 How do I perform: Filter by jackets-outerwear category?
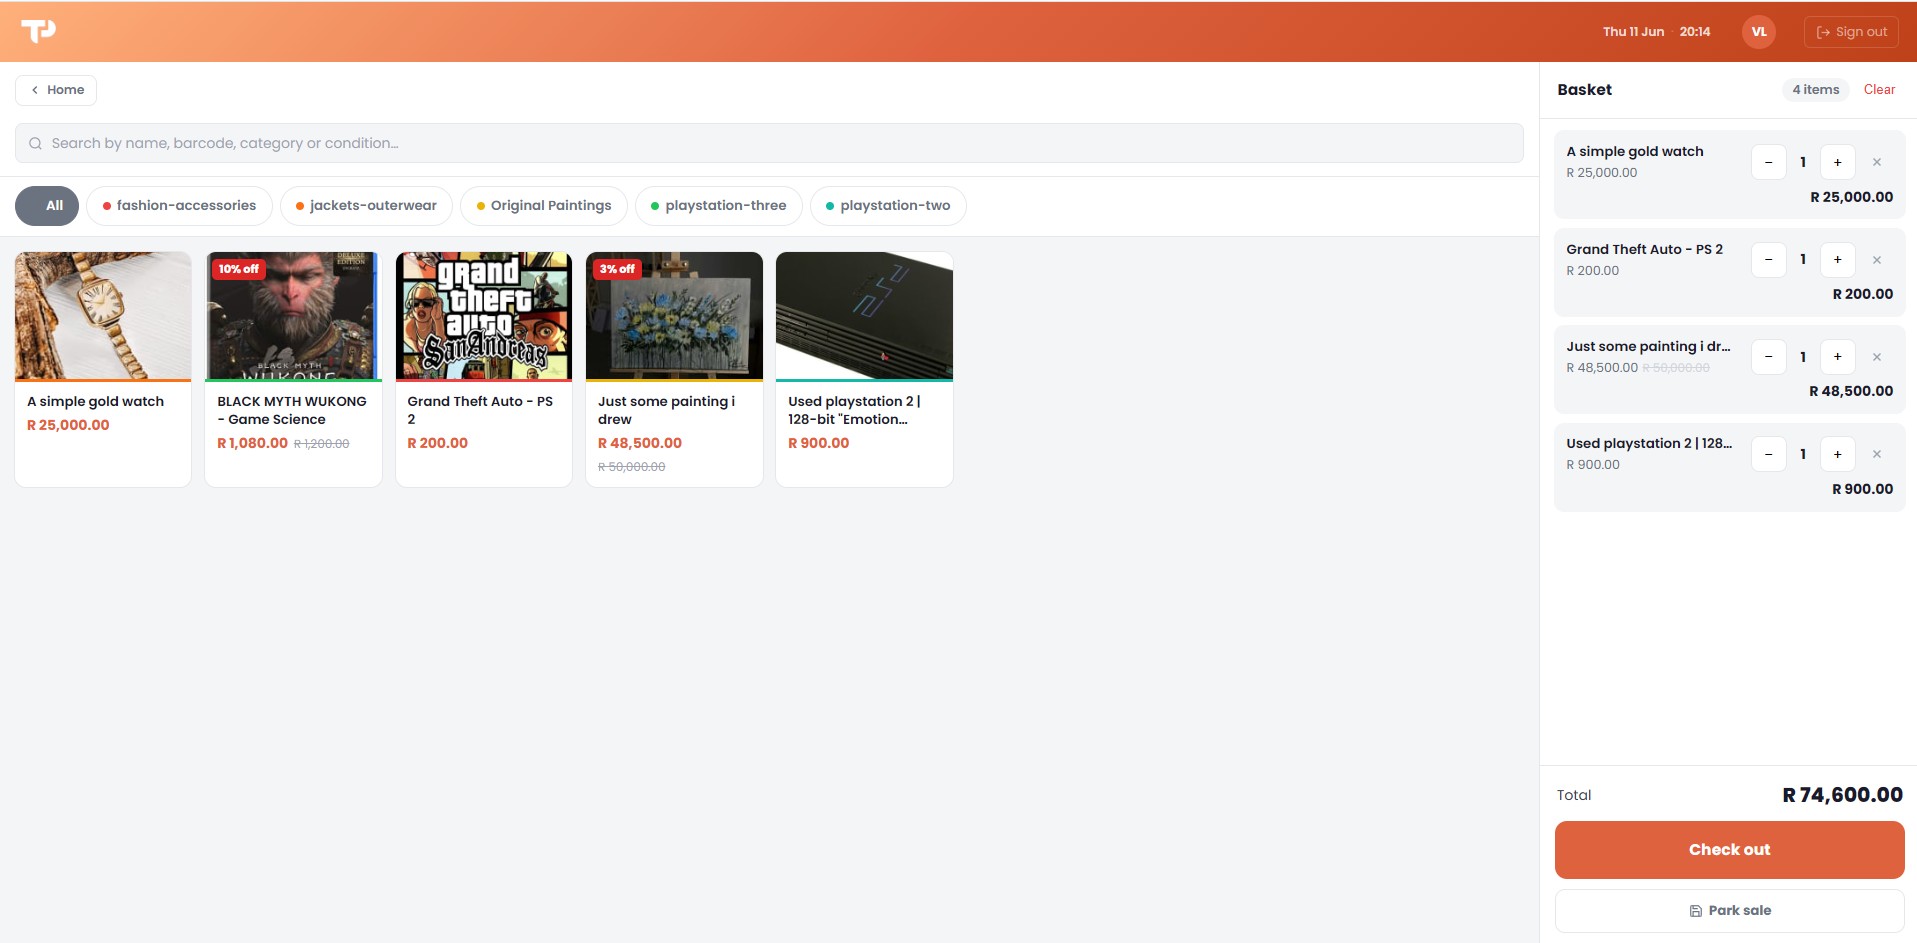click(x=366, y=206)
